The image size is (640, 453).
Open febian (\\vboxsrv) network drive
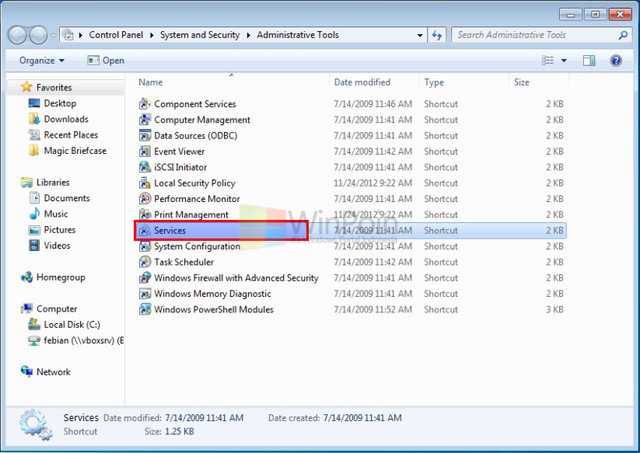pyautogui.click(x=84, y=340)
